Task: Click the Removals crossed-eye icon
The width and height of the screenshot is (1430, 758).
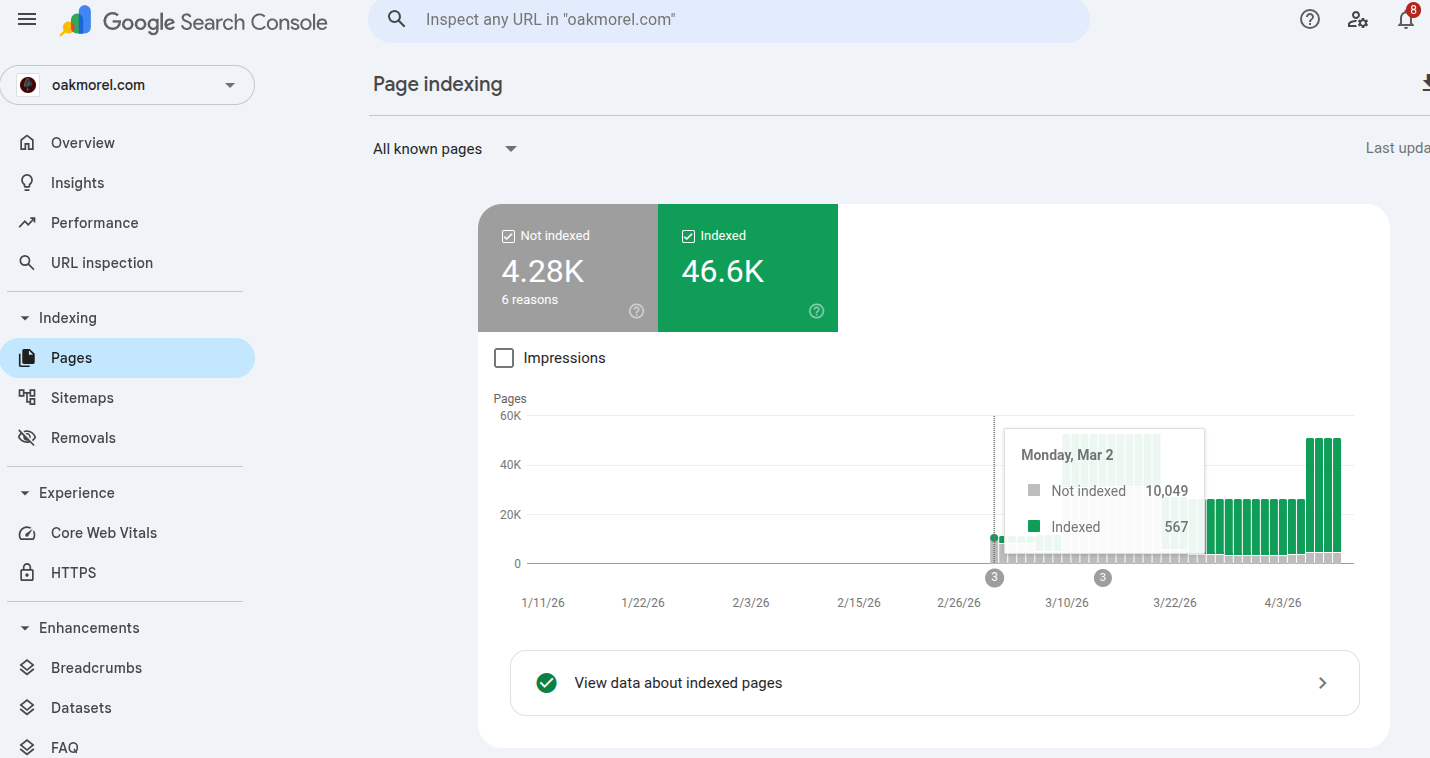Action: 27,438
